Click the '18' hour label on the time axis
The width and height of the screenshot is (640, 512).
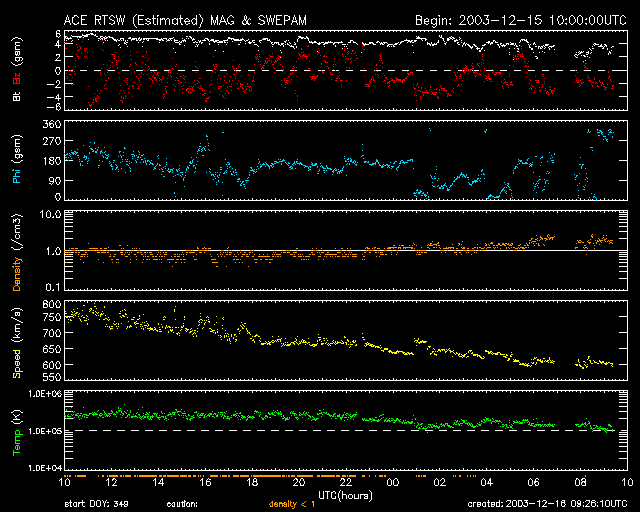(x=252, y=483)
